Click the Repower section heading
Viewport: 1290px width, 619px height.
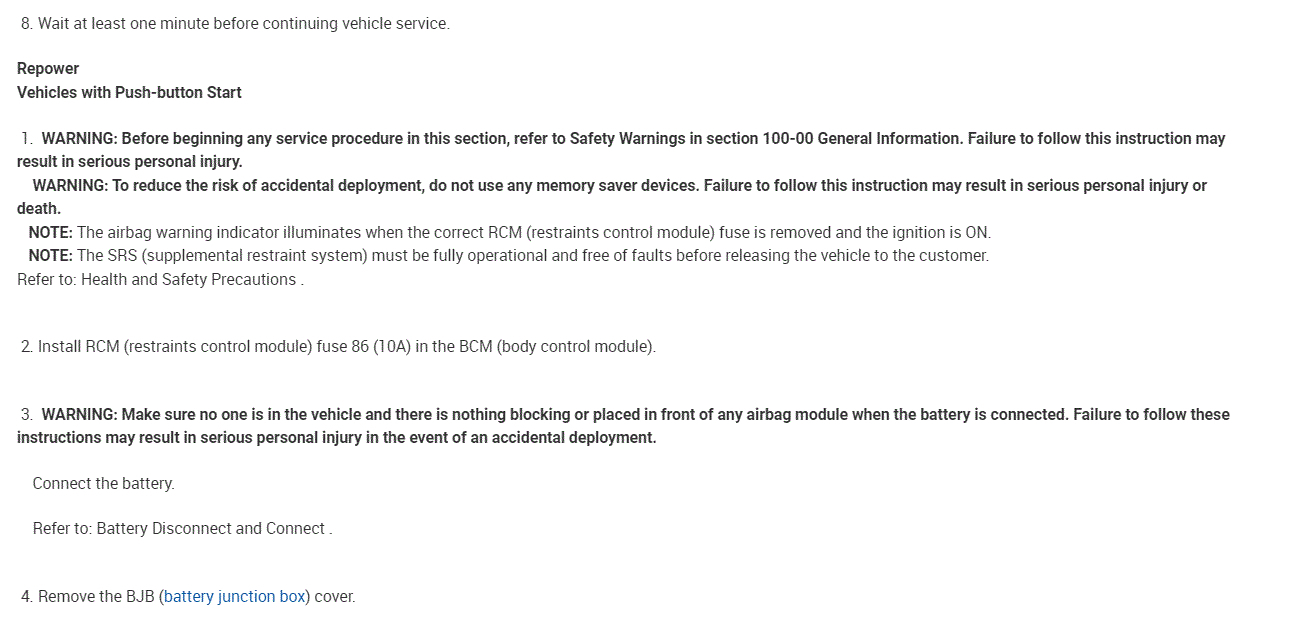pos(48,69)
